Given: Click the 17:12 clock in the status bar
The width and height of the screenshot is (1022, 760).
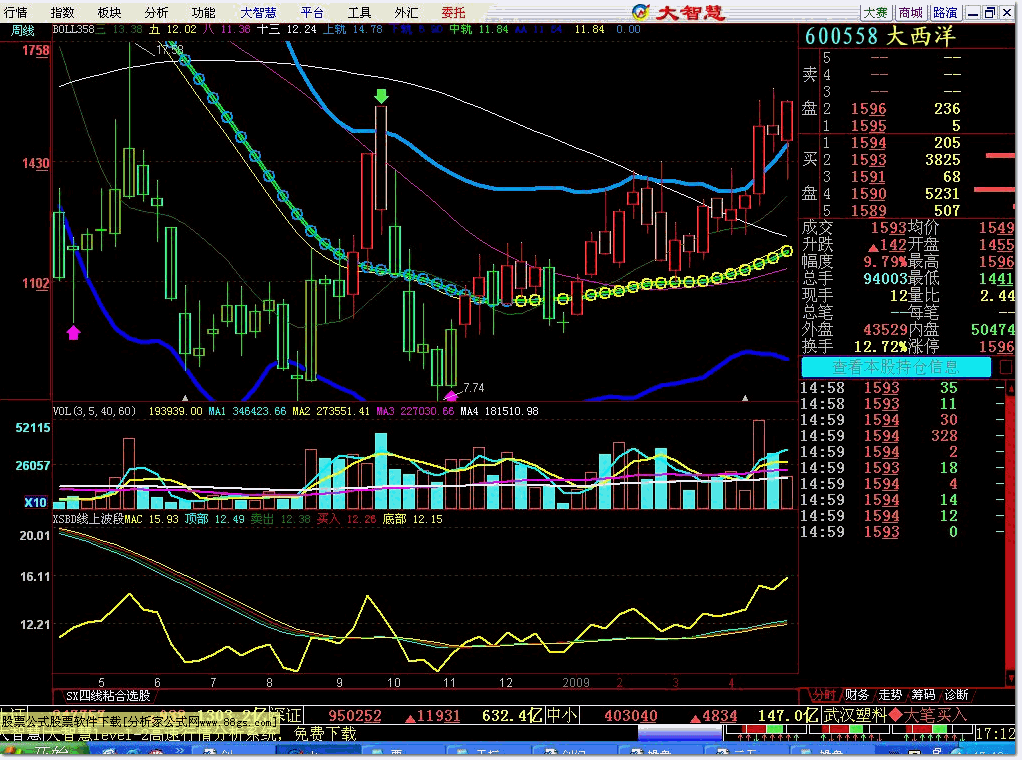Looking at the screenshot, I should [995, 733].
